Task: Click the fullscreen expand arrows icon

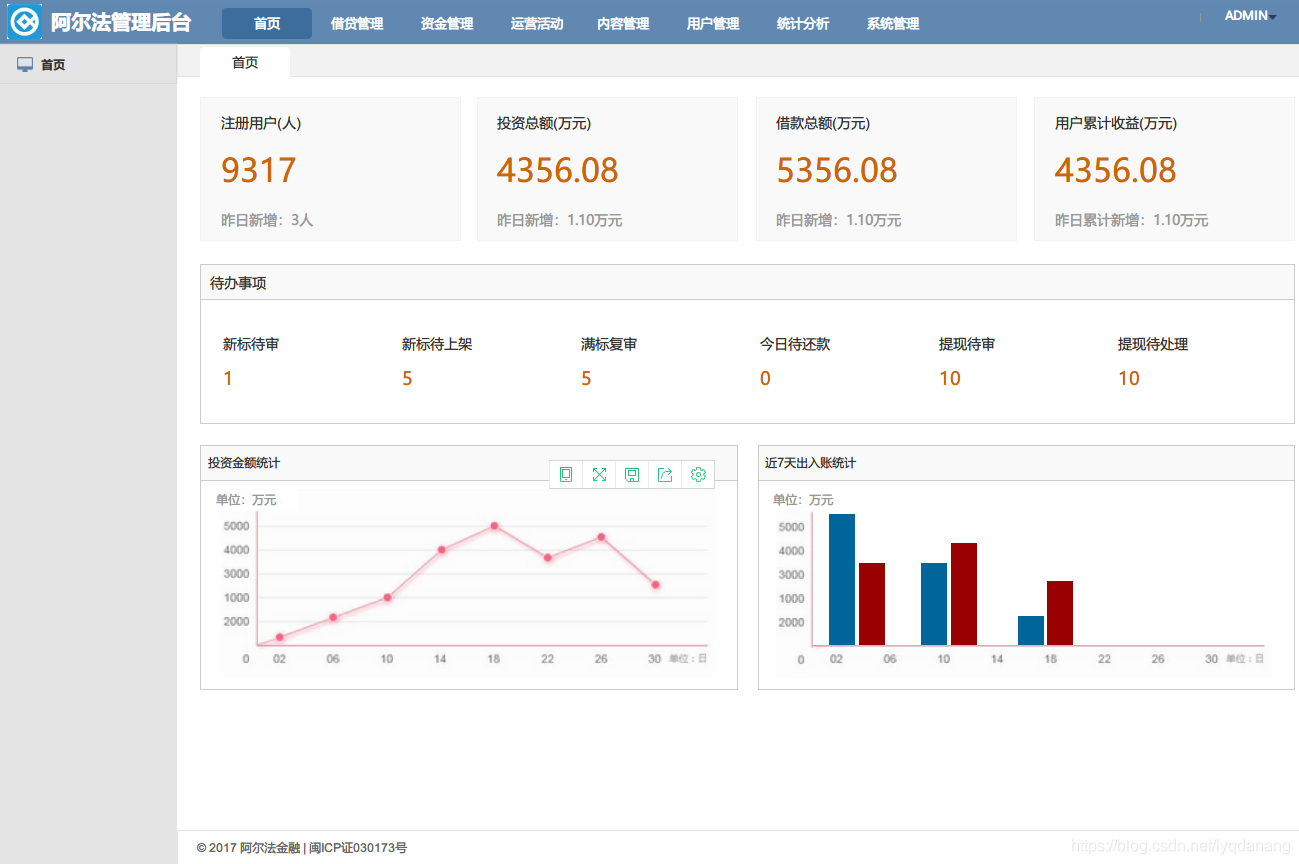Action: [599, 475]
